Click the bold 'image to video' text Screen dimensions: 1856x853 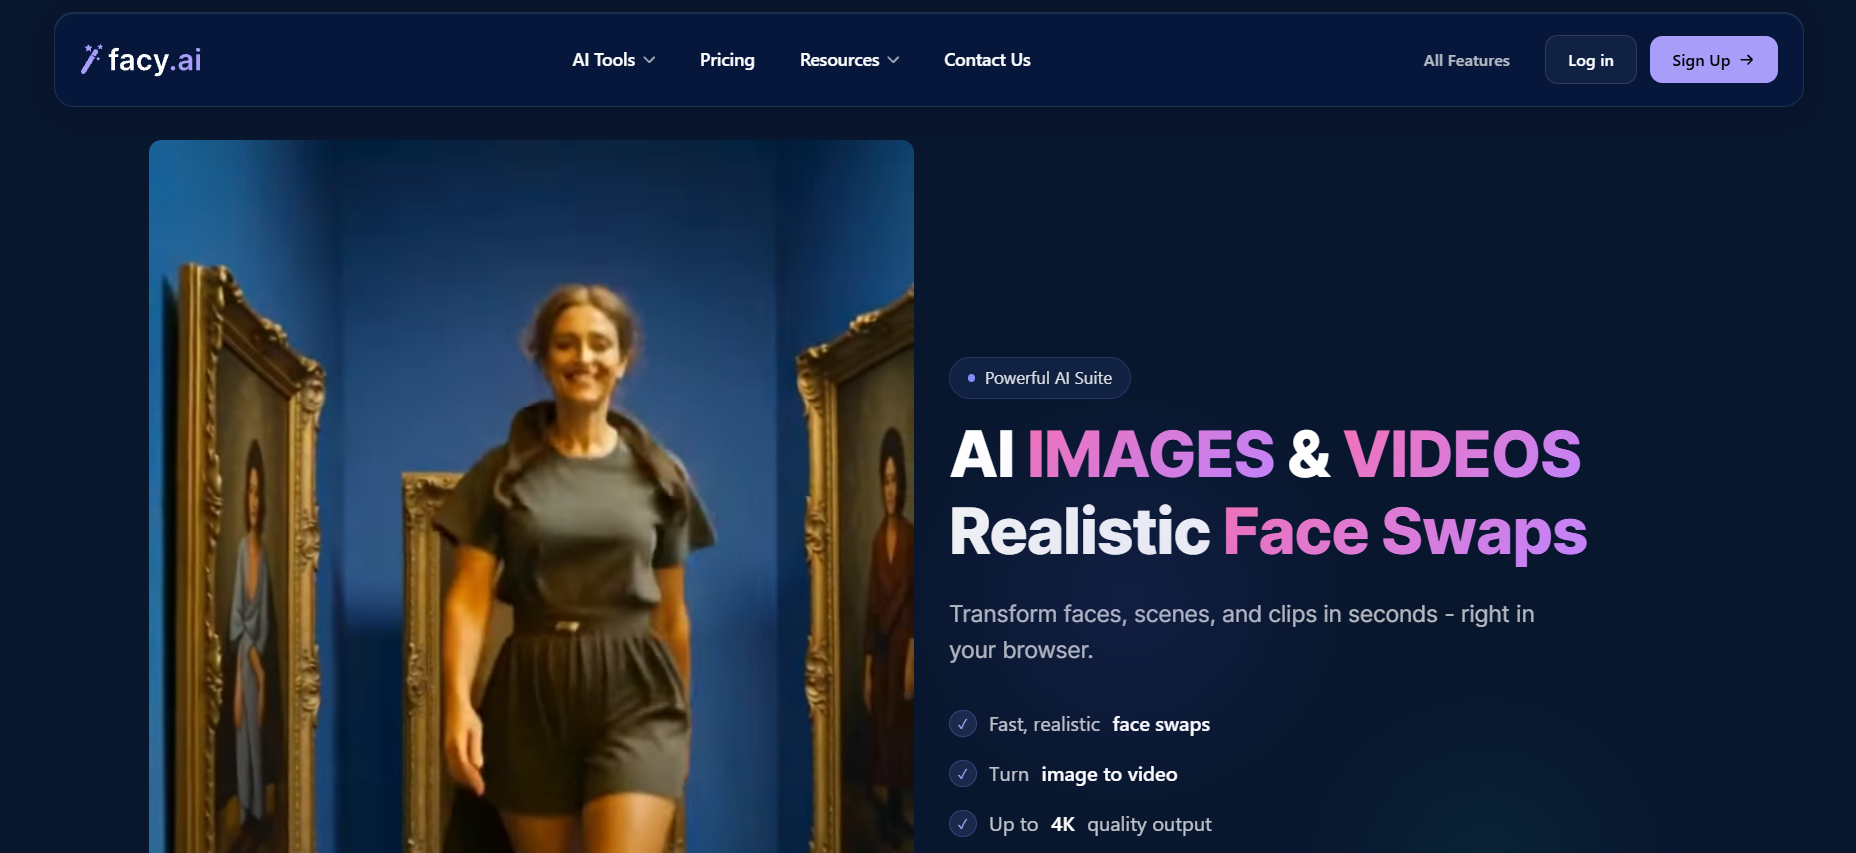click(1109, 774)
